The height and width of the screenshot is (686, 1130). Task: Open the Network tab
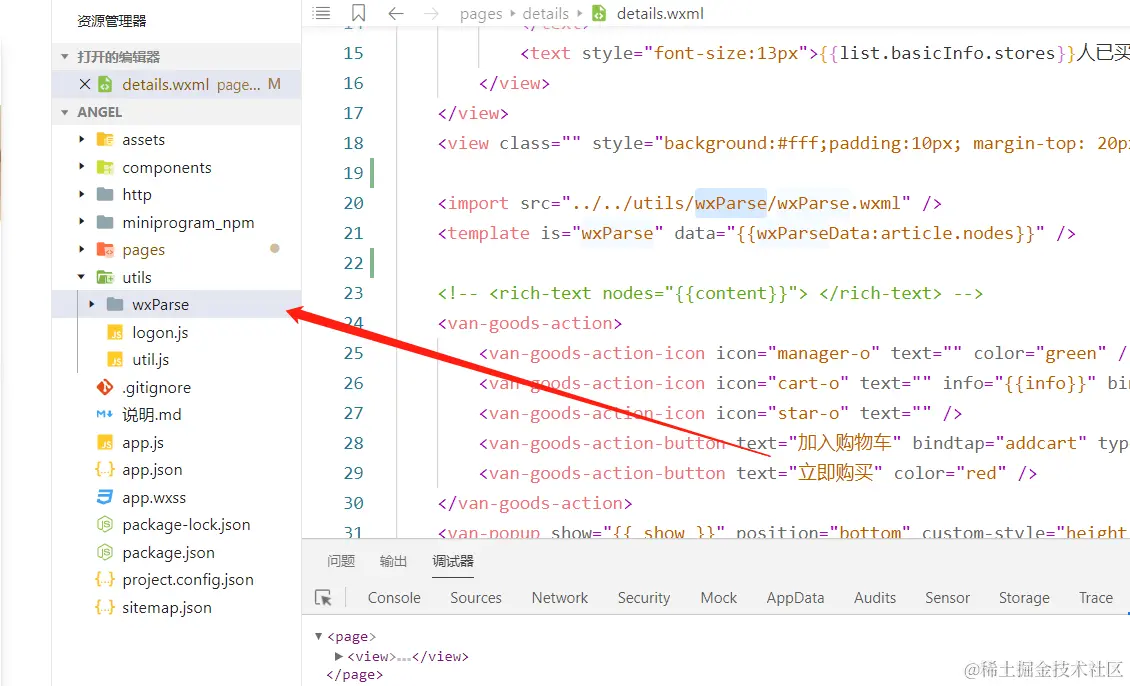pyautogui.click(x=560, y=597)
